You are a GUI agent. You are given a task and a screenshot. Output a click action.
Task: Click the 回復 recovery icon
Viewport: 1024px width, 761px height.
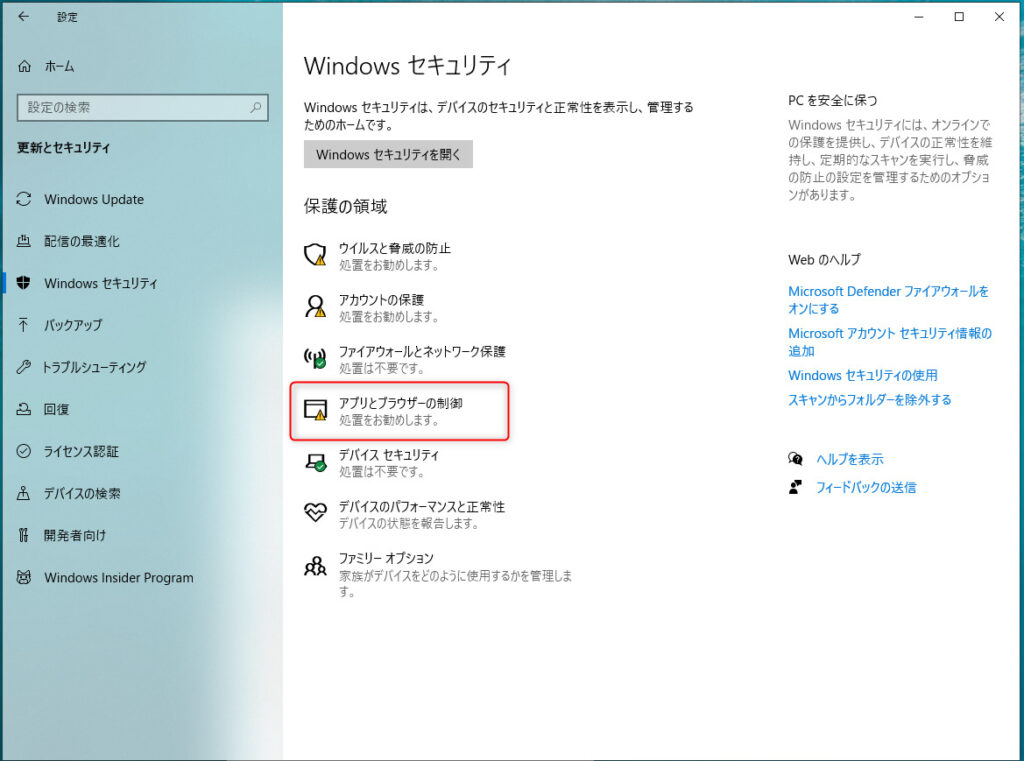pyautogui.click(x=24, y=409)
